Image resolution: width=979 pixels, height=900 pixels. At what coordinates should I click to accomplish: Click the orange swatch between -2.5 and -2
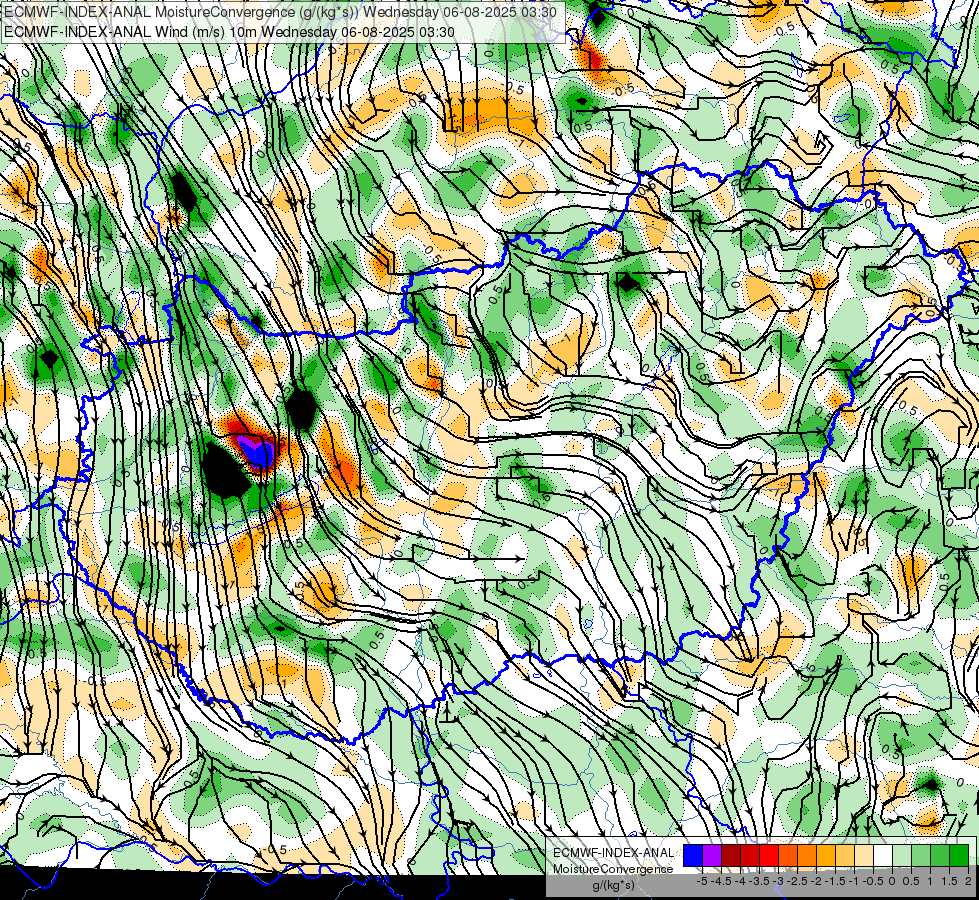807,856
